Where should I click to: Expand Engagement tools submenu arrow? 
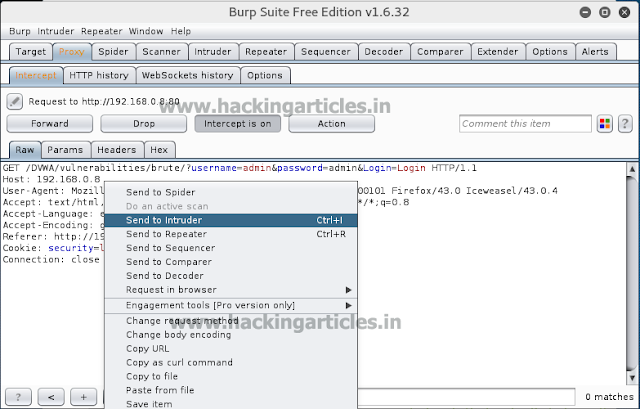coord(349,305)
